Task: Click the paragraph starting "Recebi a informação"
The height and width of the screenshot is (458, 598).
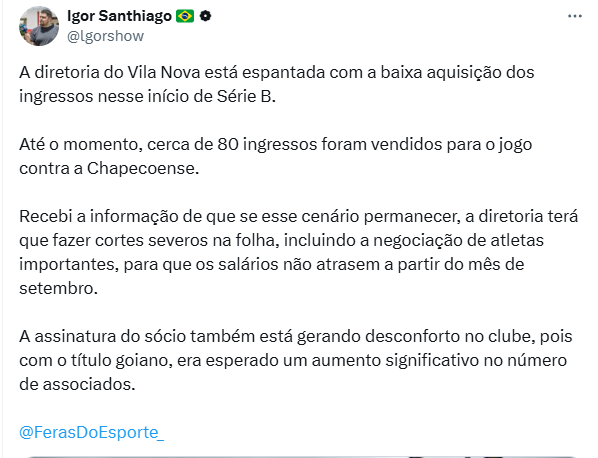Action: click(x=299, y=252)
